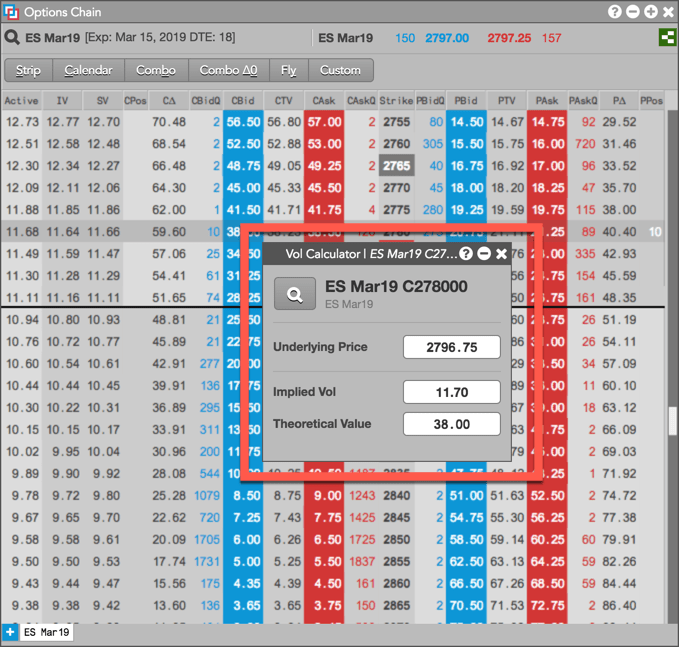Click the search magnifier next to ES Mar19
This screenshot has width=679, height=647.
(12, 38)
